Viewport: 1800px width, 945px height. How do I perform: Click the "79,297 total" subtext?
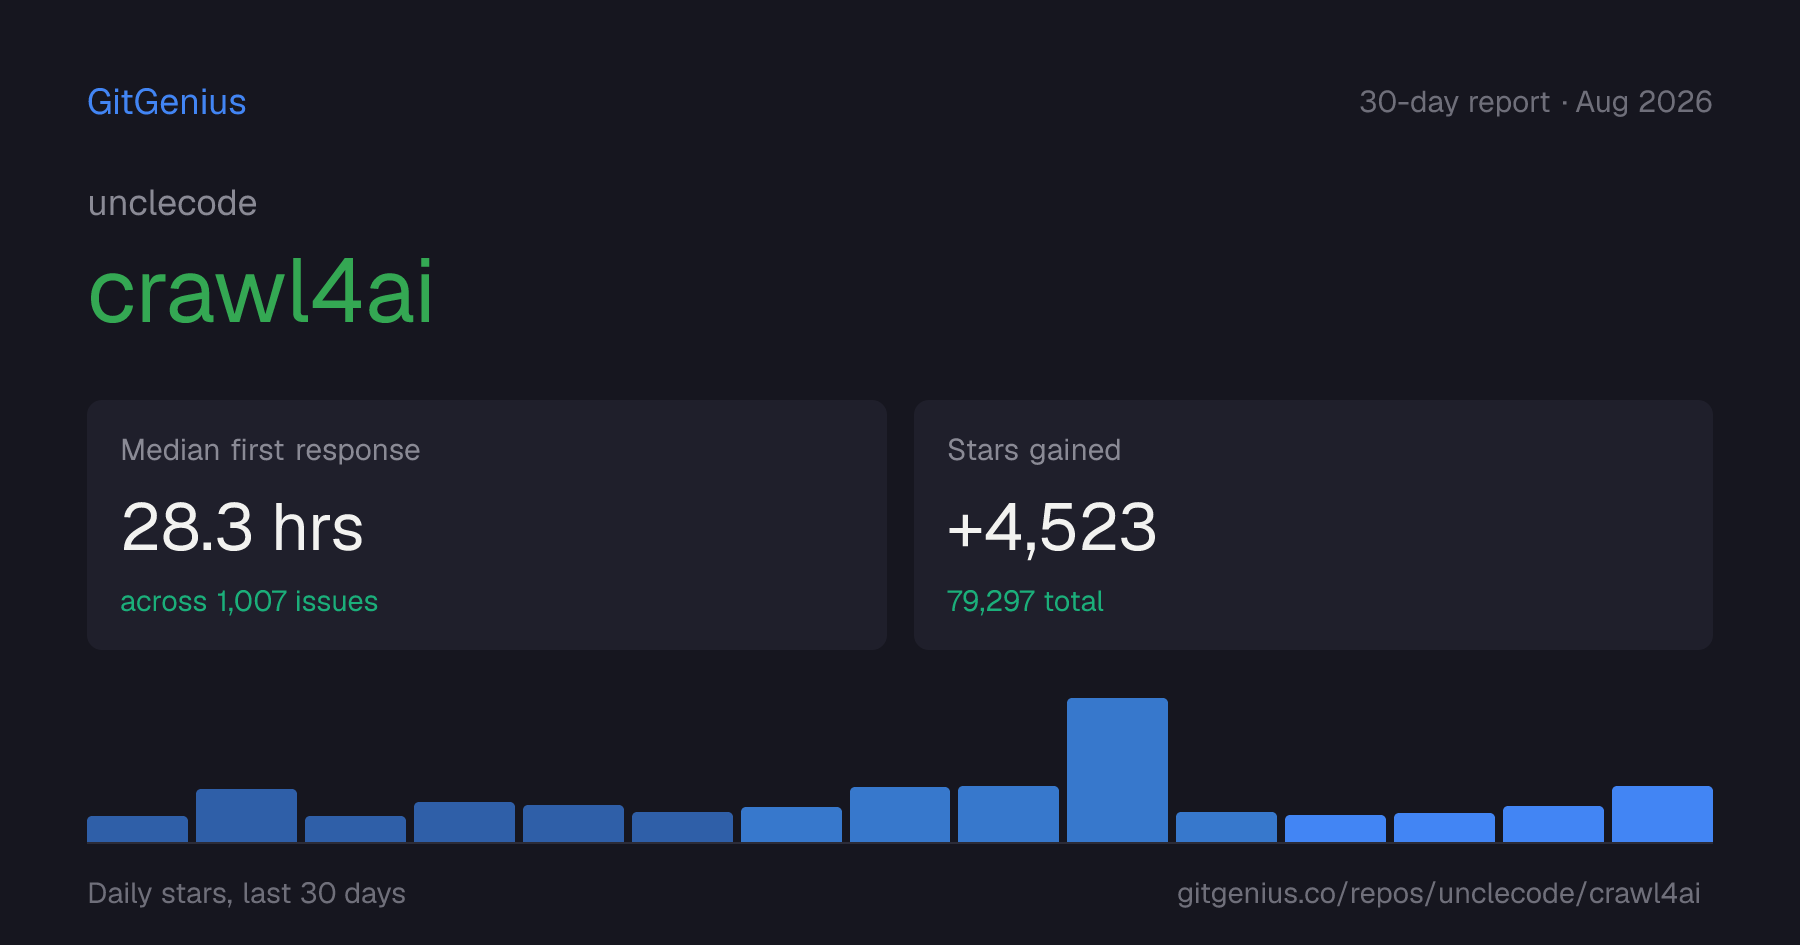tap(1025, 601)
